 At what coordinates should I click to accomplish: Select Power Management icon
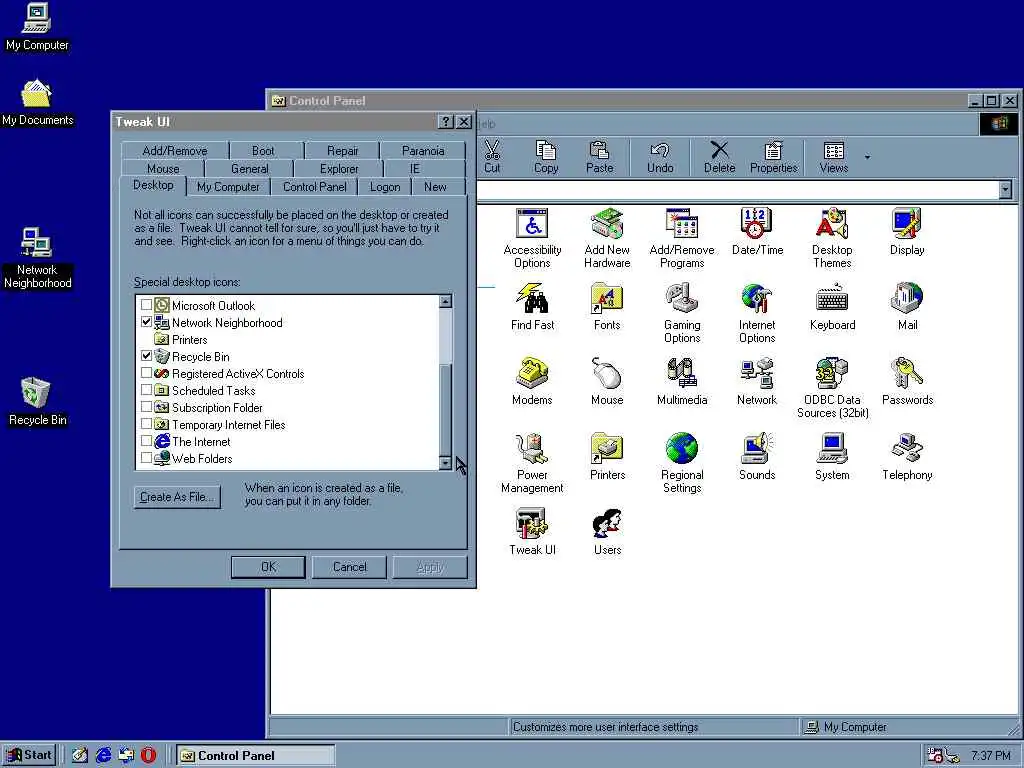point(532,463)
